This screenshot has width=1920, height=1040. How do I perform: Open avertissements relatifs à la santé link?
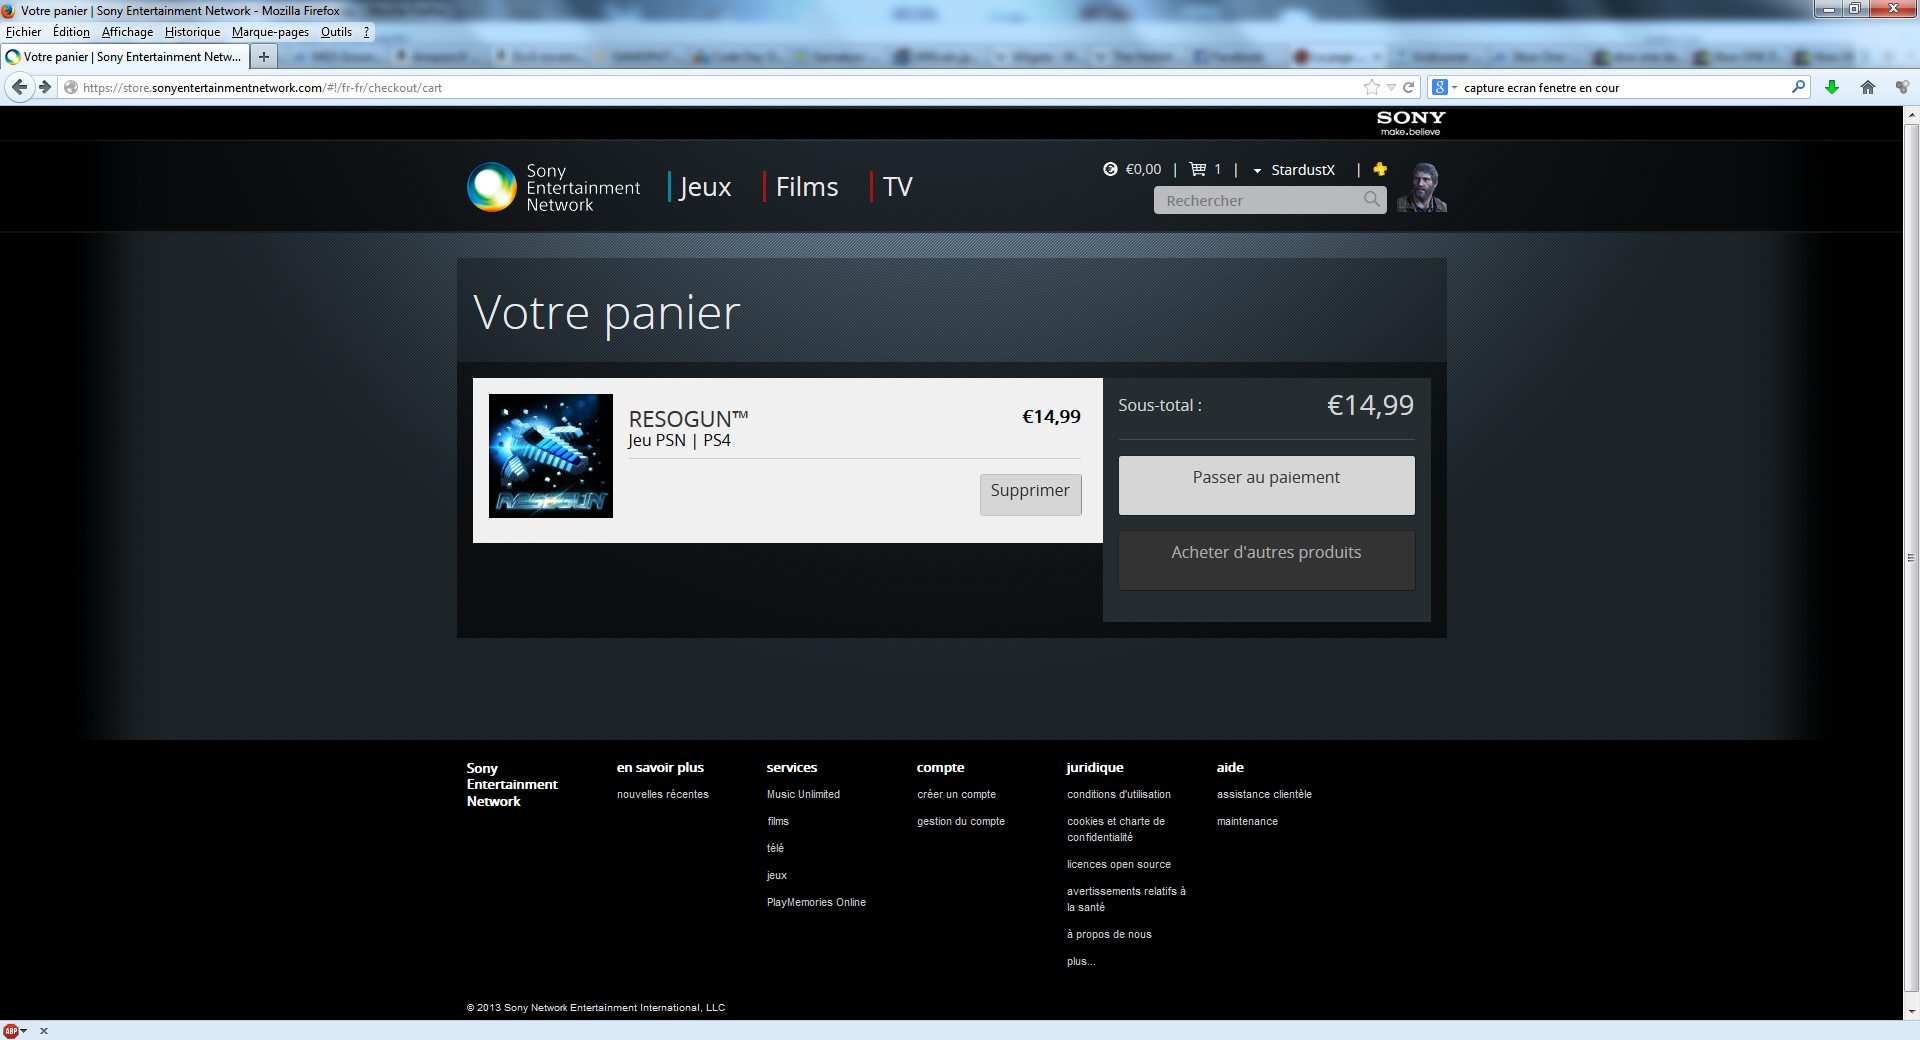[1126, 899]
